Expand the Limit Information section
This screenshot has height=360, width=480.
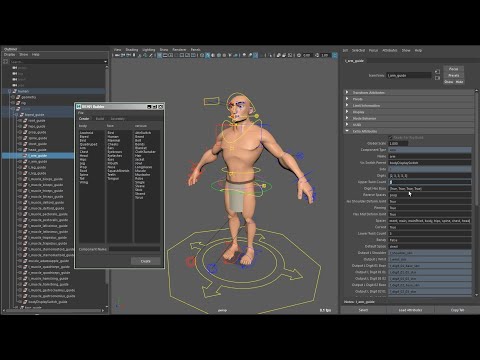347,105
